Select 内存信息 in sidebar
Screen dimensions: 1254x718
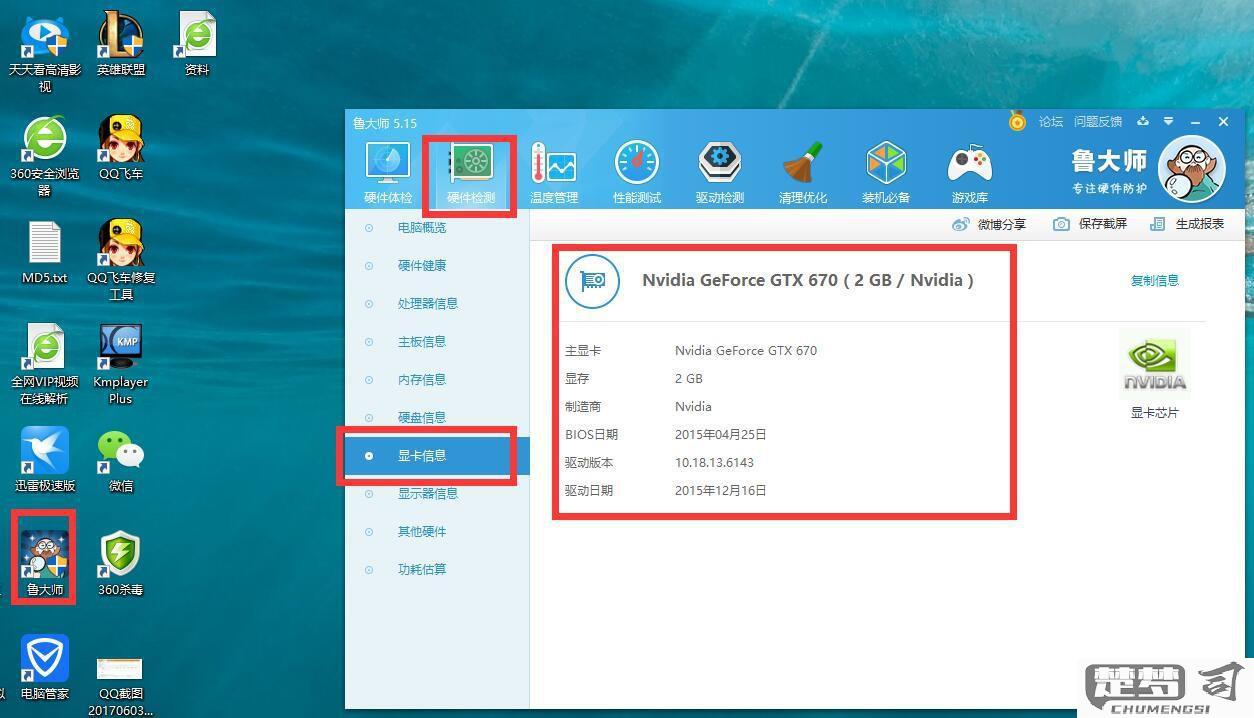pos(422,380)
